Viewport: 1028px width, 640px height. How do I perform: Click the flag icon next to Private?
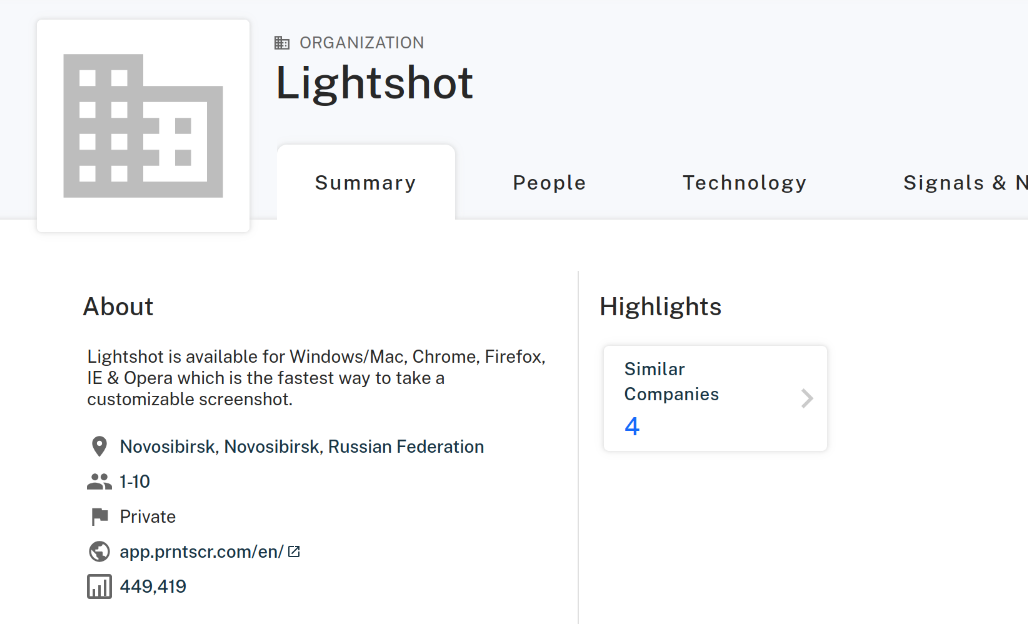point(99,517)
